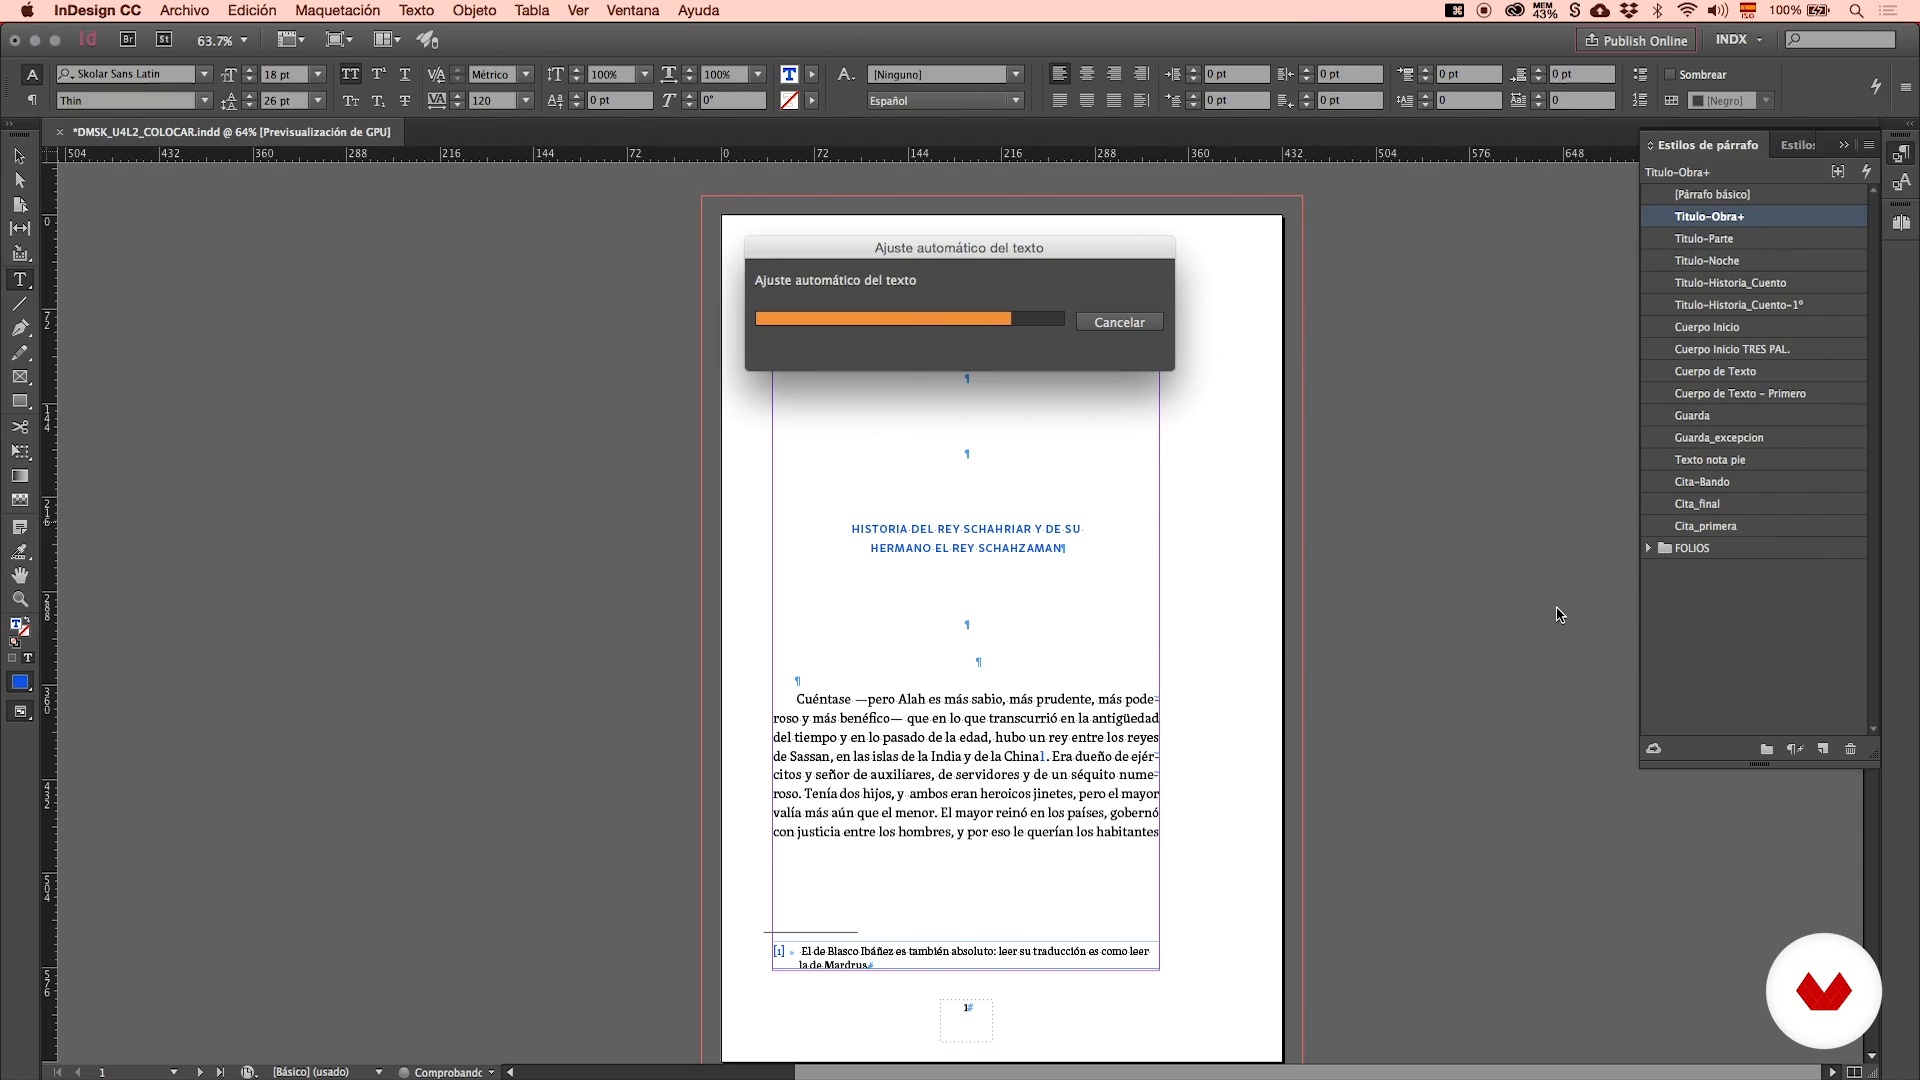Select the Titulo-Parte paragraph style
Viewport: 1920px width, 1080px height.
click(1754, 239)
